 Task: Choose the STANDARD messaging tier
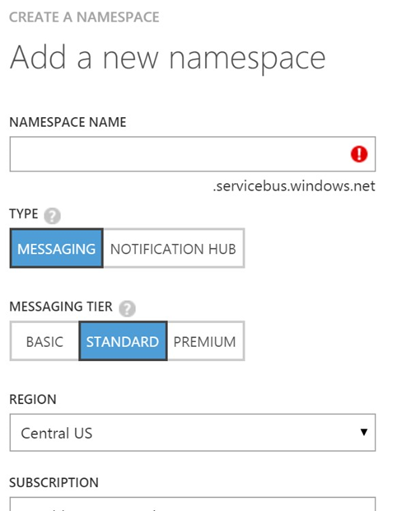[x=123, y=341]
